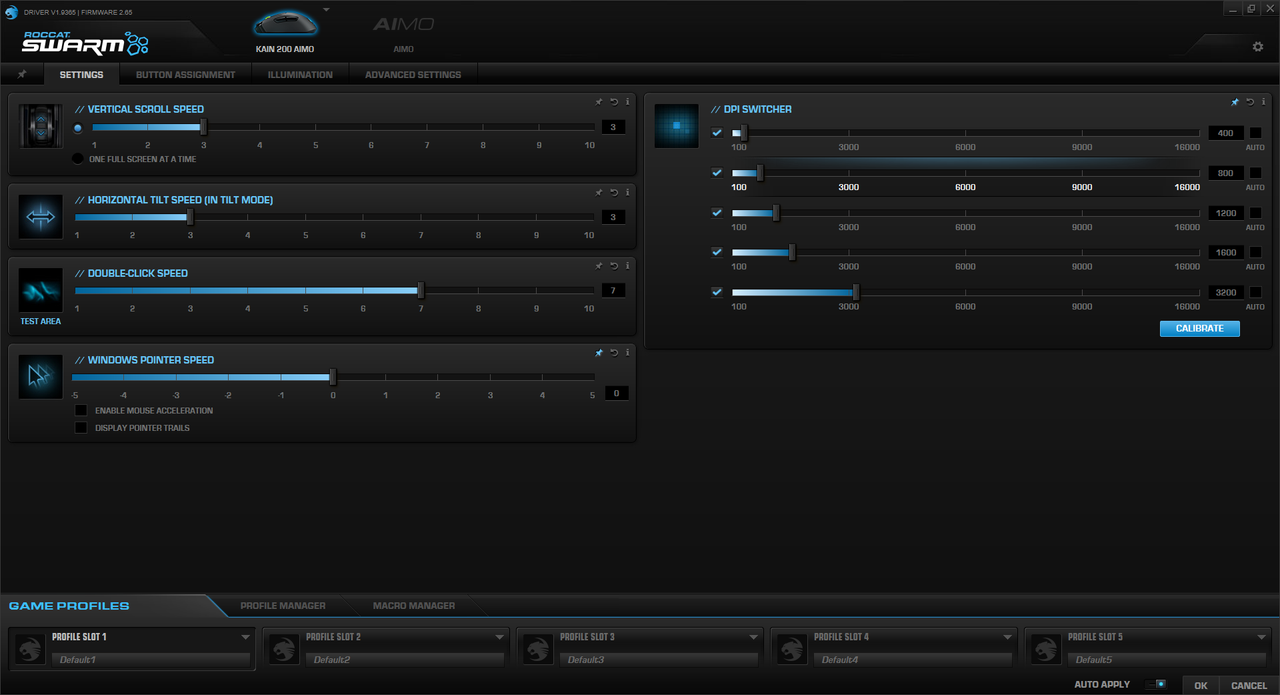Show info for Horizontal Tilt Speed

tap(627, 192)
